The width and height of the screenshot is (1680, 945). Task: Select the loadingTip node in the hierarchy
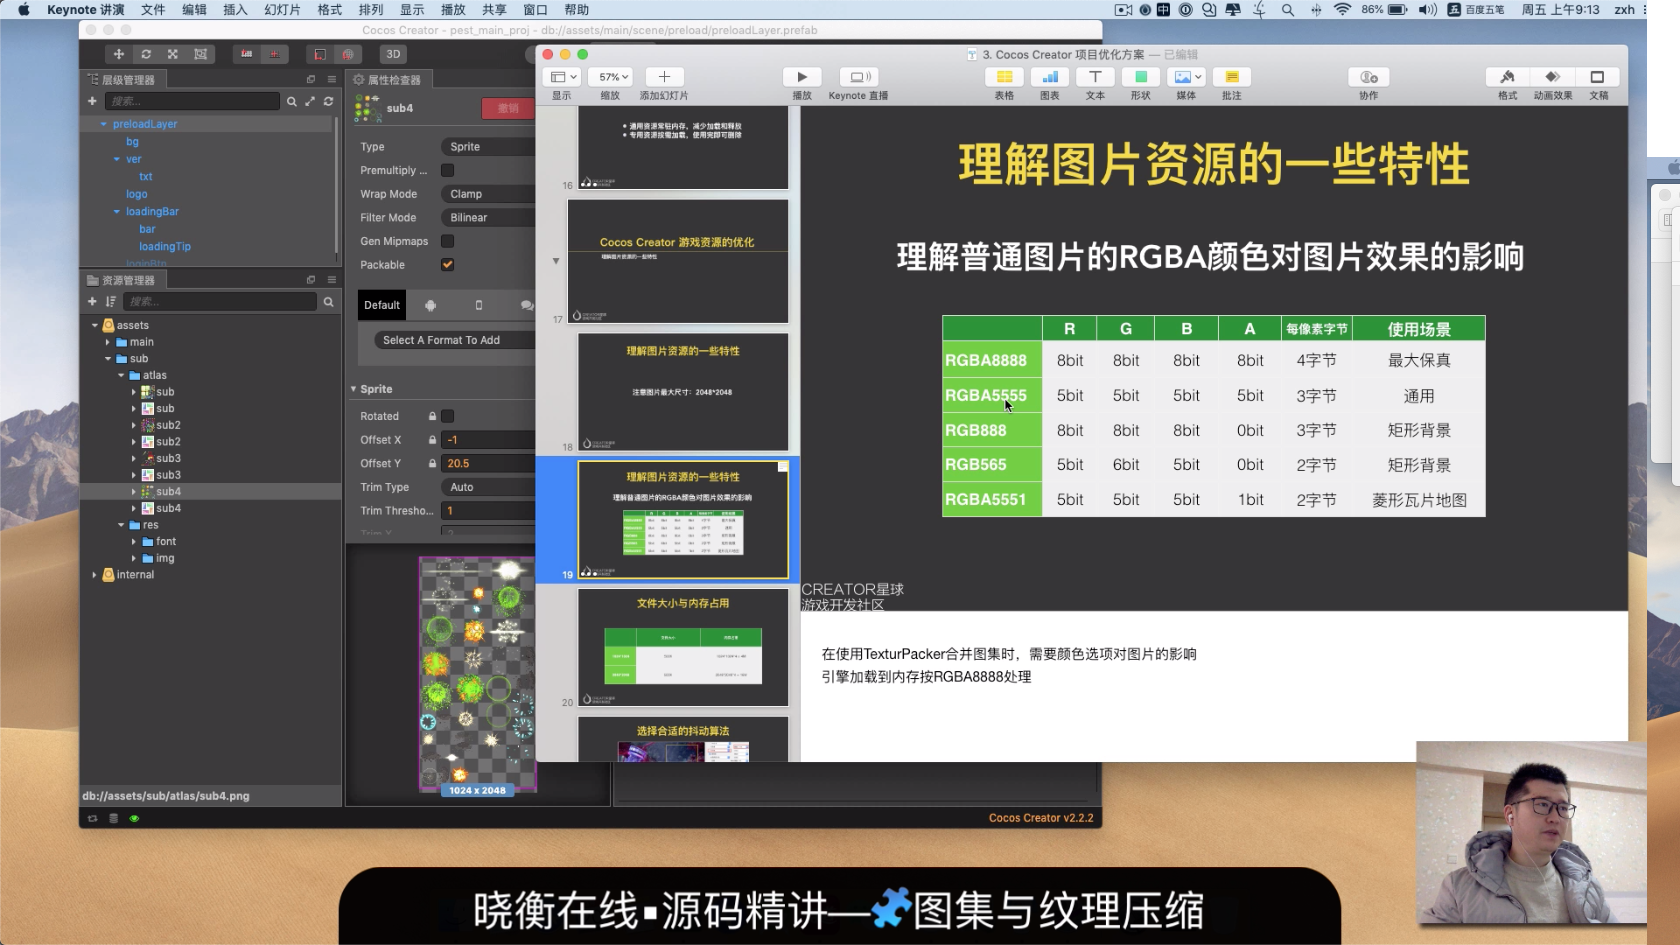(165, 247)
